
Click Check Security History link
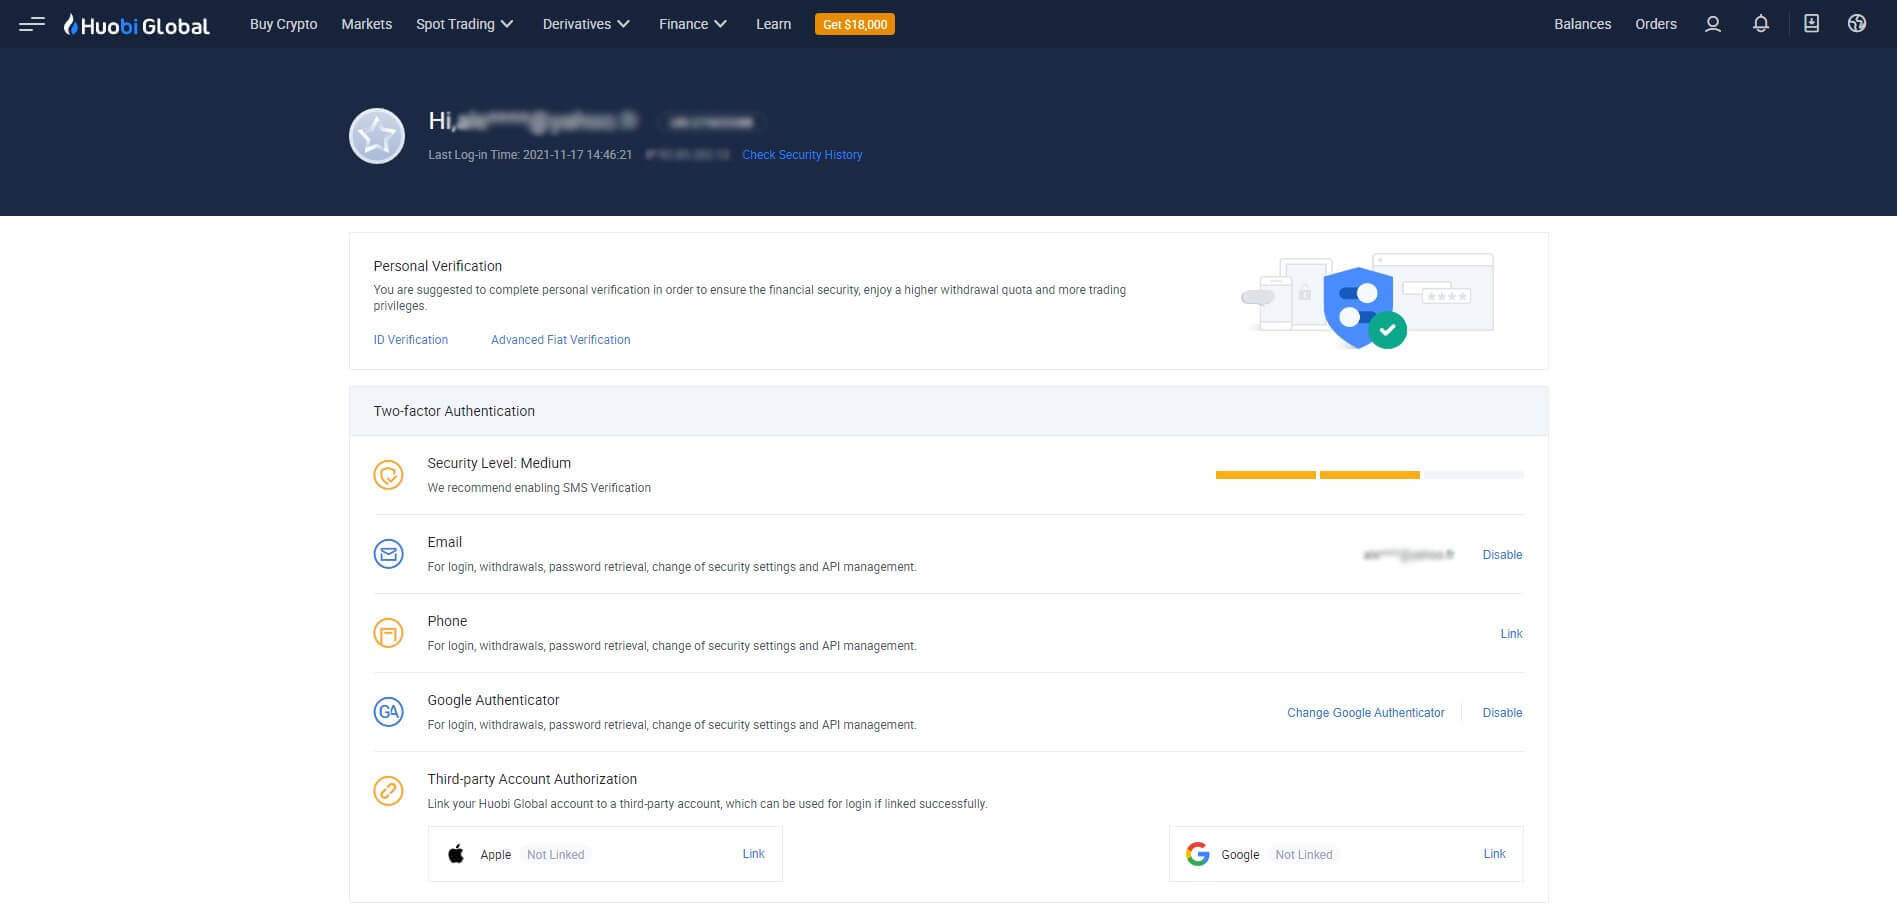point(801,155)
